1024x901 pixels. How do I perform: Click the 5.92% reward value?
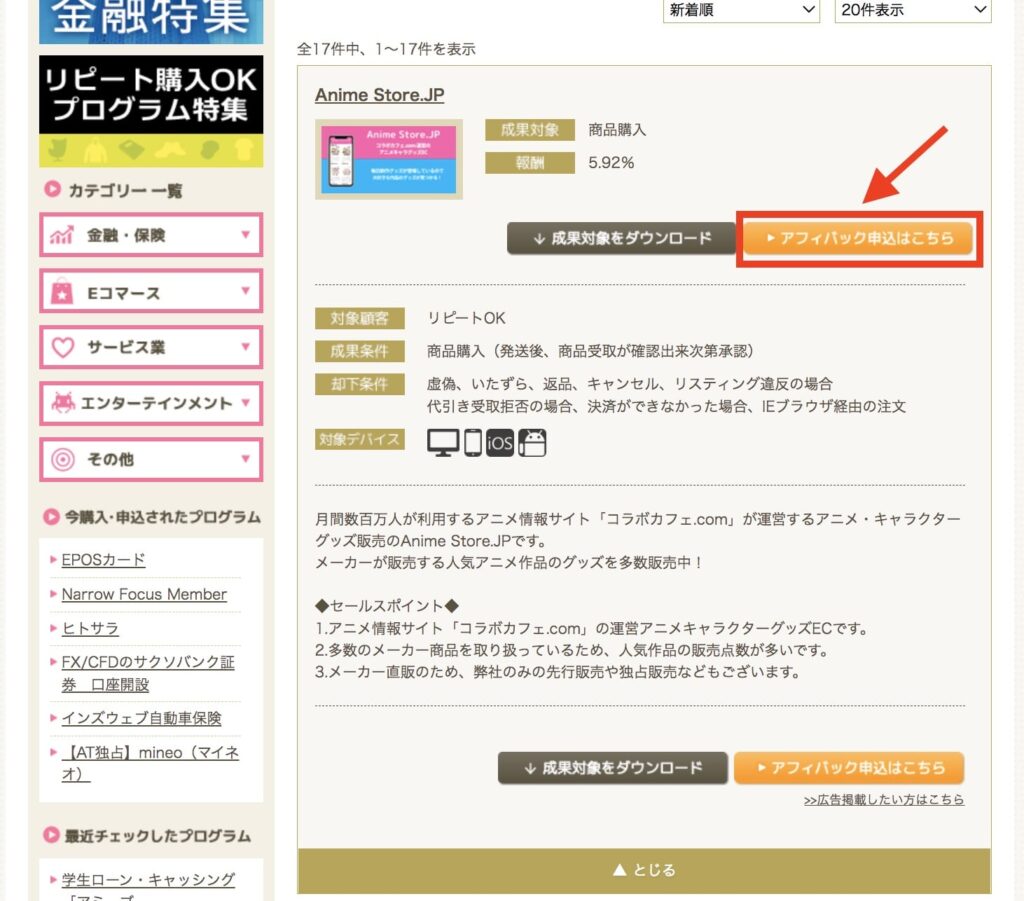pos(611,163)
